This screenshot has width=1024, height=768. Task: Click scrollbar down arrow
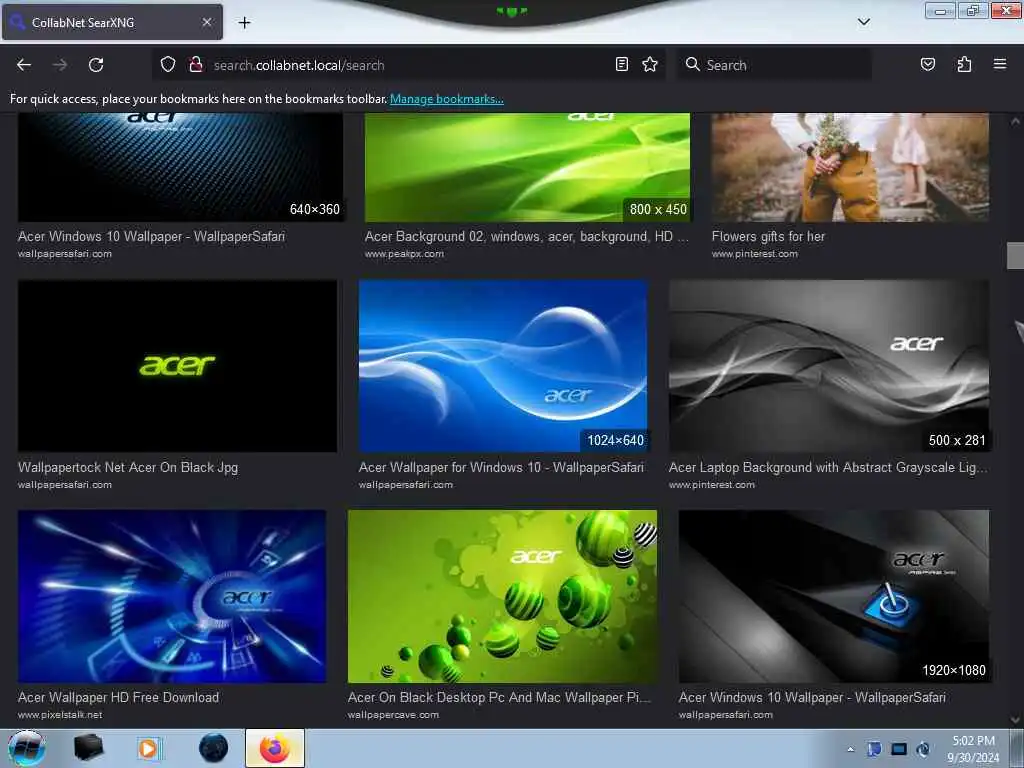(x=1015, y=720)
